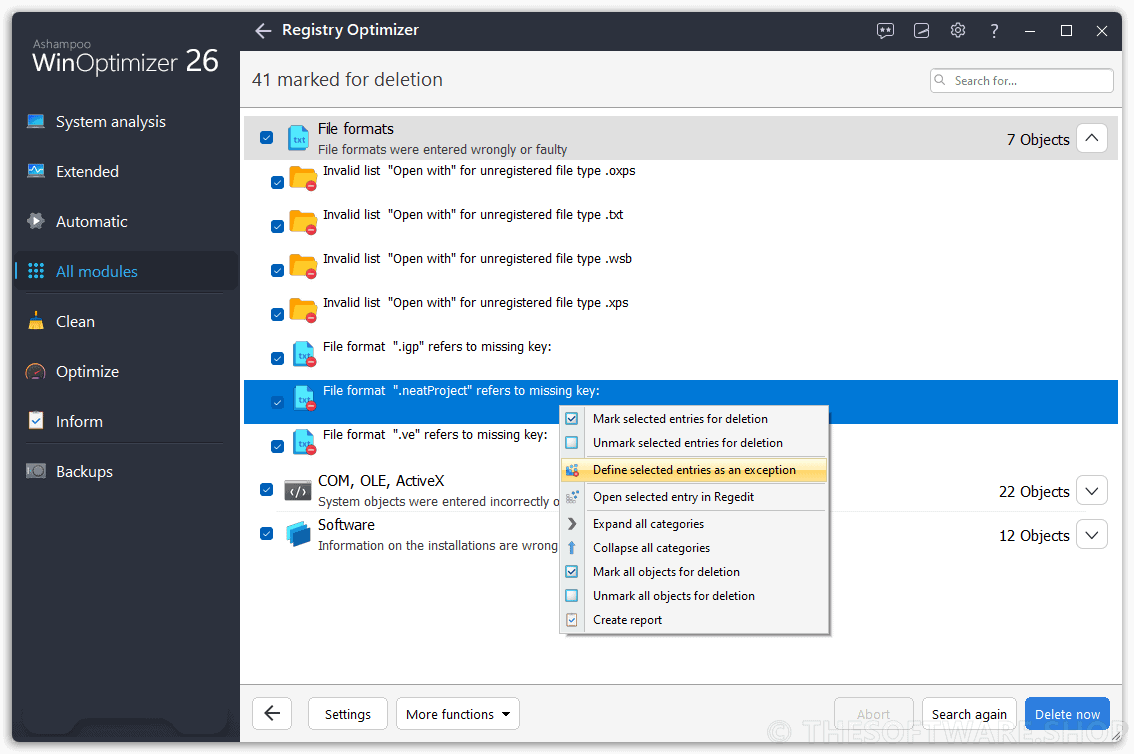This screenshot has width=1134, height=754.
Task: Click file icon of .igp entry
Action: pos(304,354)
